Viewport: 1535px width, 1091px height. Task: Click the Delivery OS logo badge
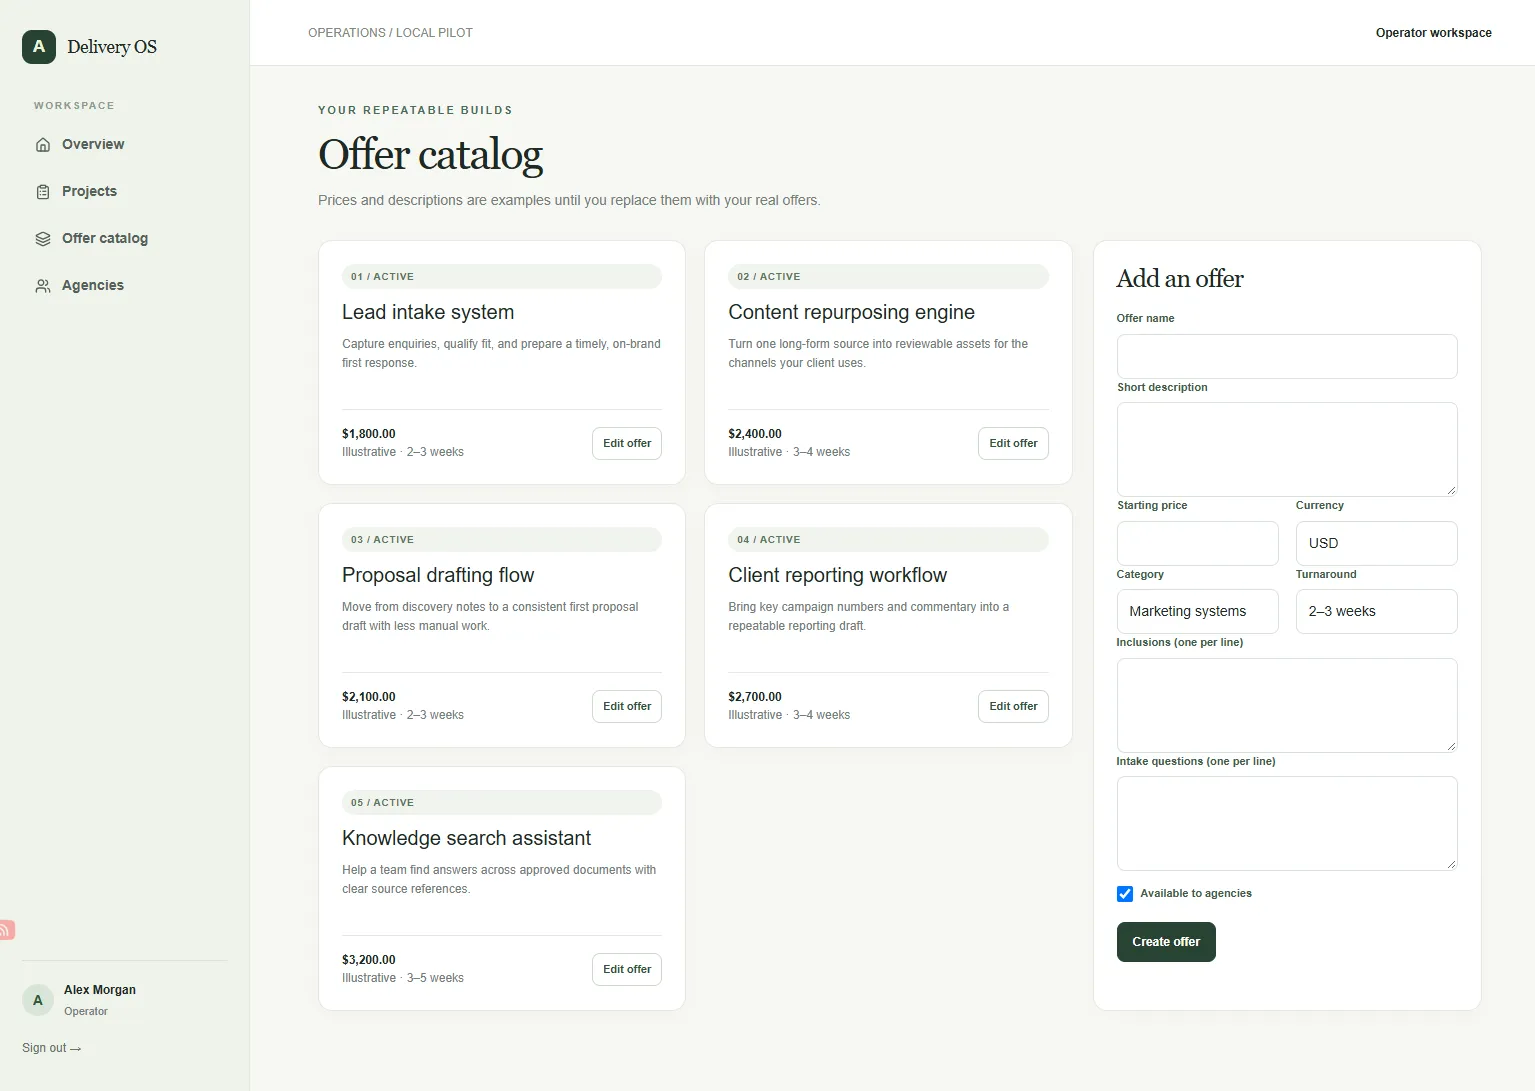(39, 47)
